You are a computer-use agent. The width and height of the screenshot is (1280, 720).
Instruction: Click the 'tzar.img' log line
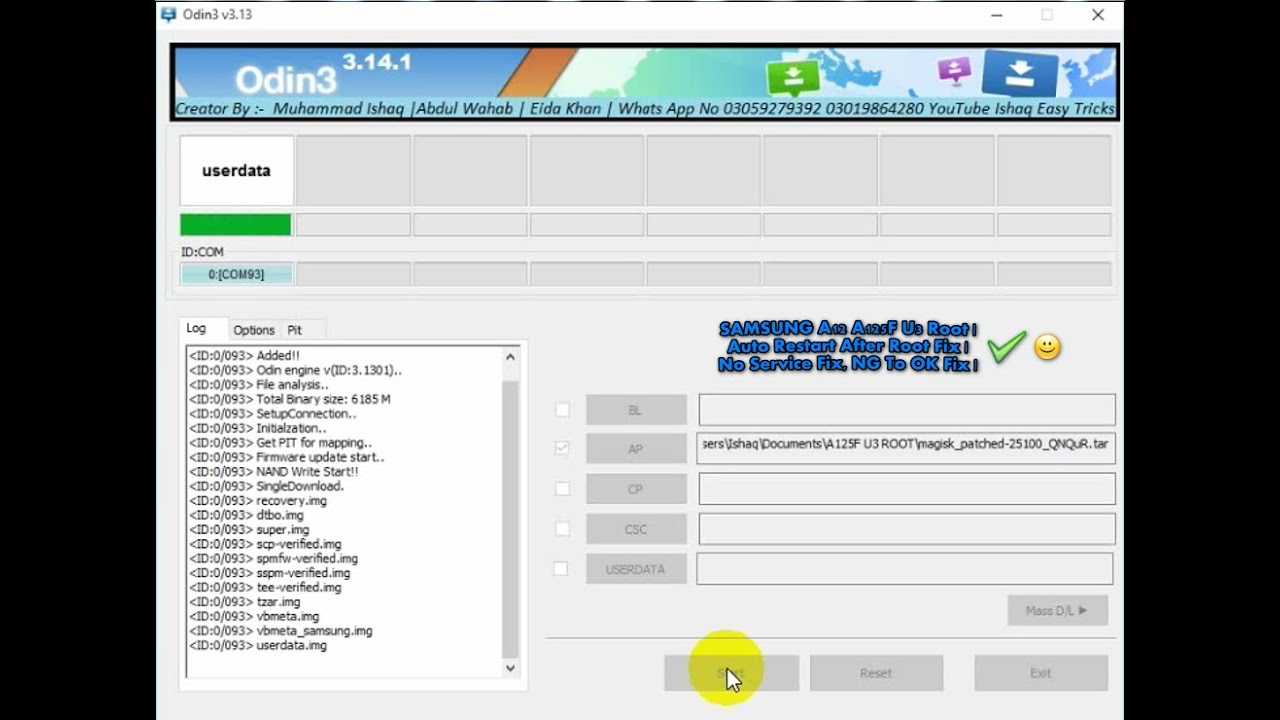point(245,602)
